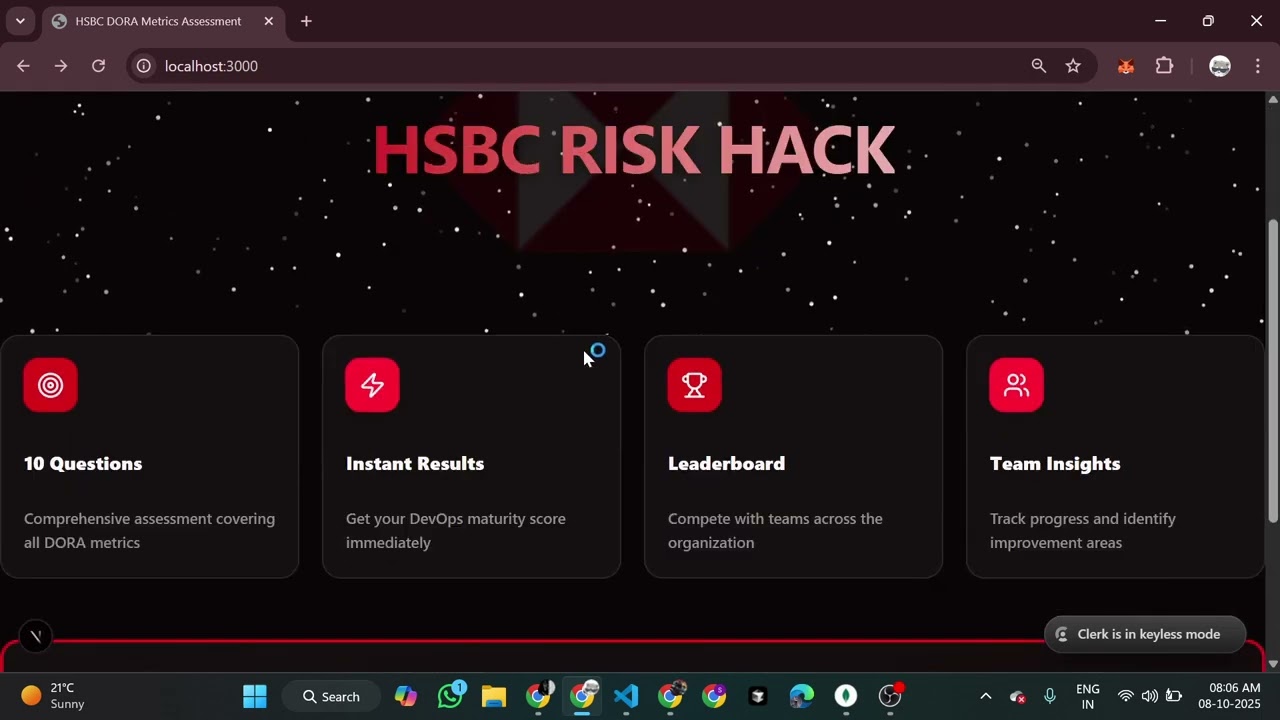Click the scrollbar down arrow

tap(1273, 664)
